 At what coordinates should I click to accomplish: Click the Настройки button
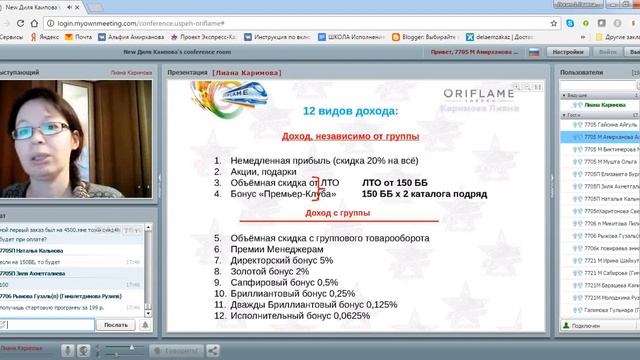tap(568, 52)
